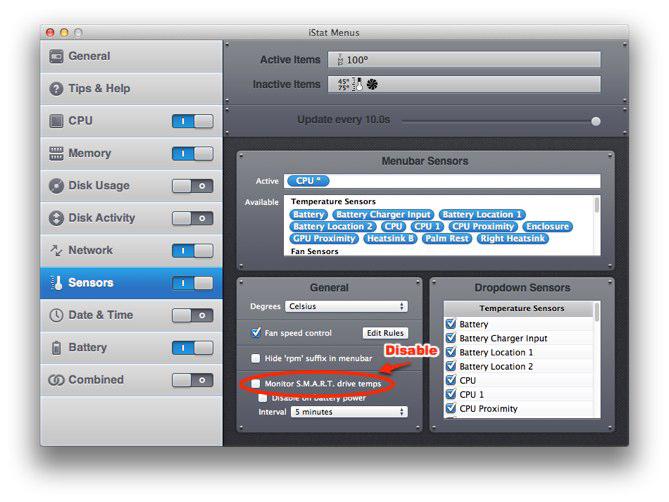Click the Available sensors list scrollbar
The height and width of the screenshot is (502, 669).
[596, 205]
